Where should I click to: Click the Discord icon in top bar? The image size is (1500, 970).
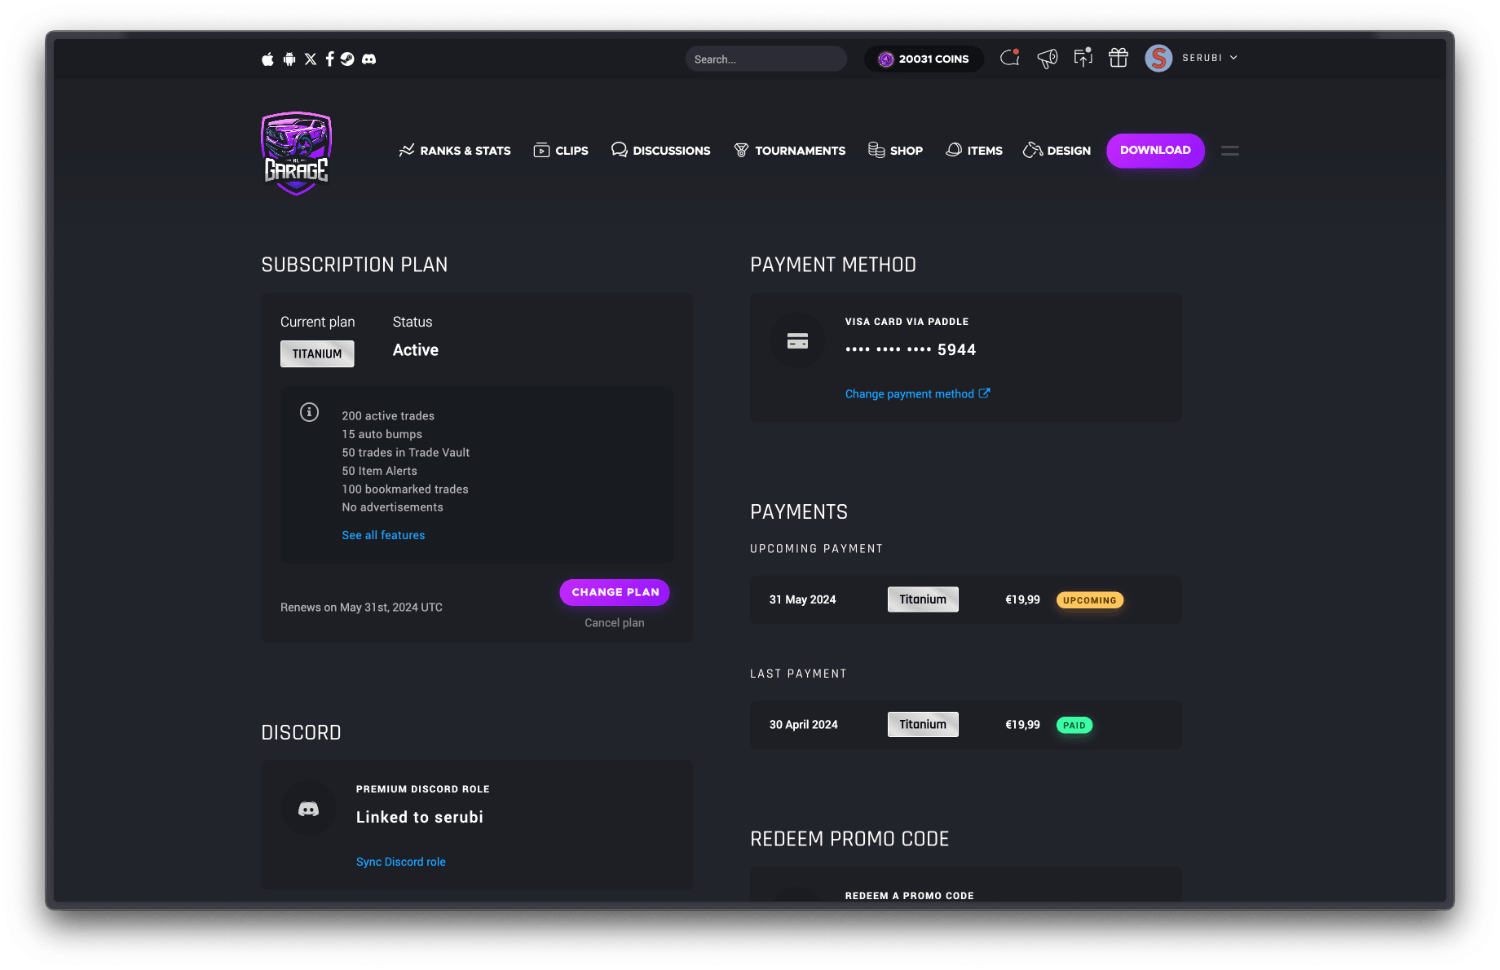click(369, 59)
